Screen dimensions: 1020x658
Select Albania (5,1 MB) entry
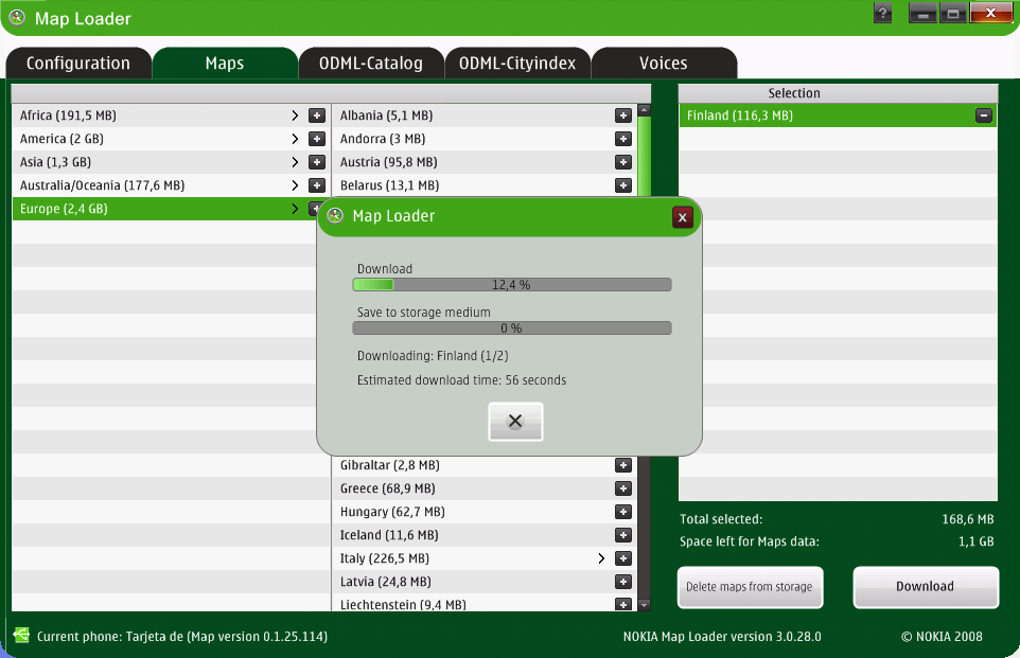pos(485,116)
